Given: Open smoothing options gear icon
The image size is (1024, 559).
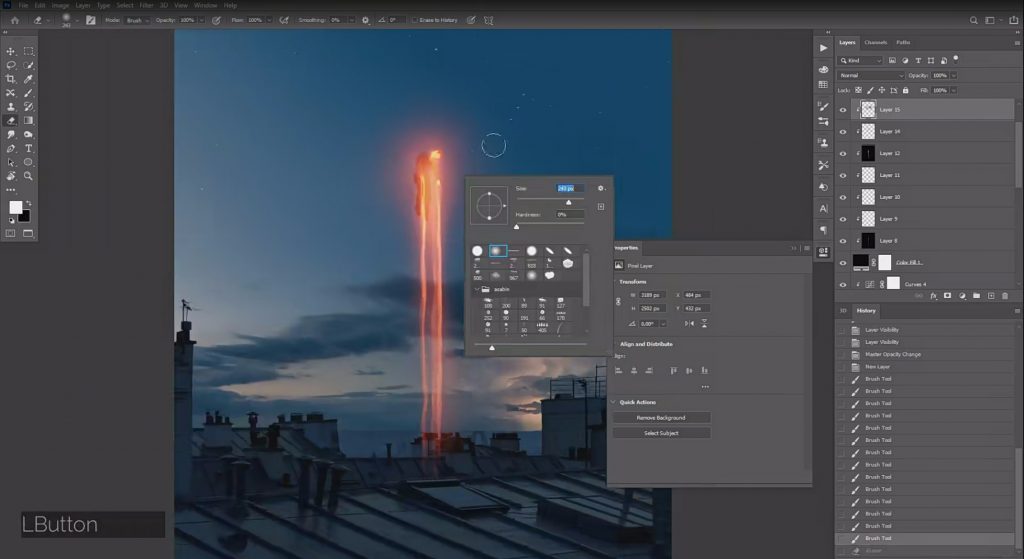Looking at the screenshot, I should pos(365,20).
